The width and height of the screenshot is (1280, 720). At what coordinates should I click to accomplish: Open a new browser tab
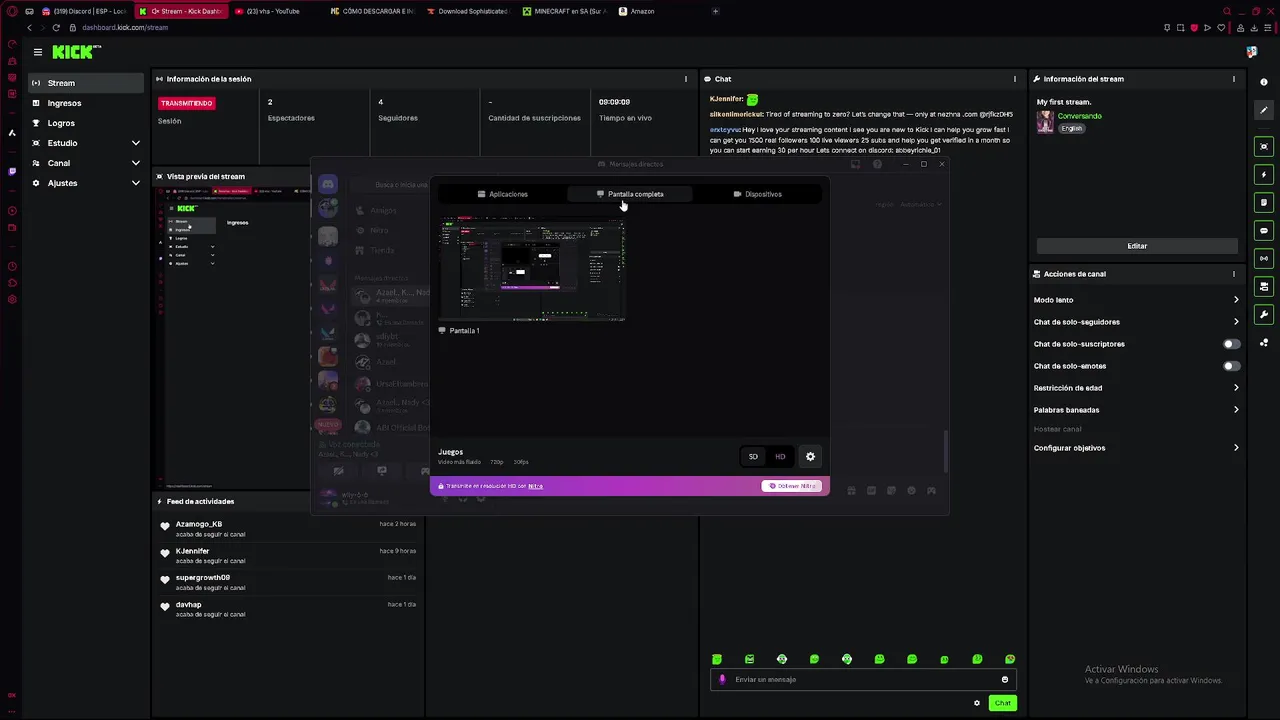pyautogui.click(x=715, y=11)
